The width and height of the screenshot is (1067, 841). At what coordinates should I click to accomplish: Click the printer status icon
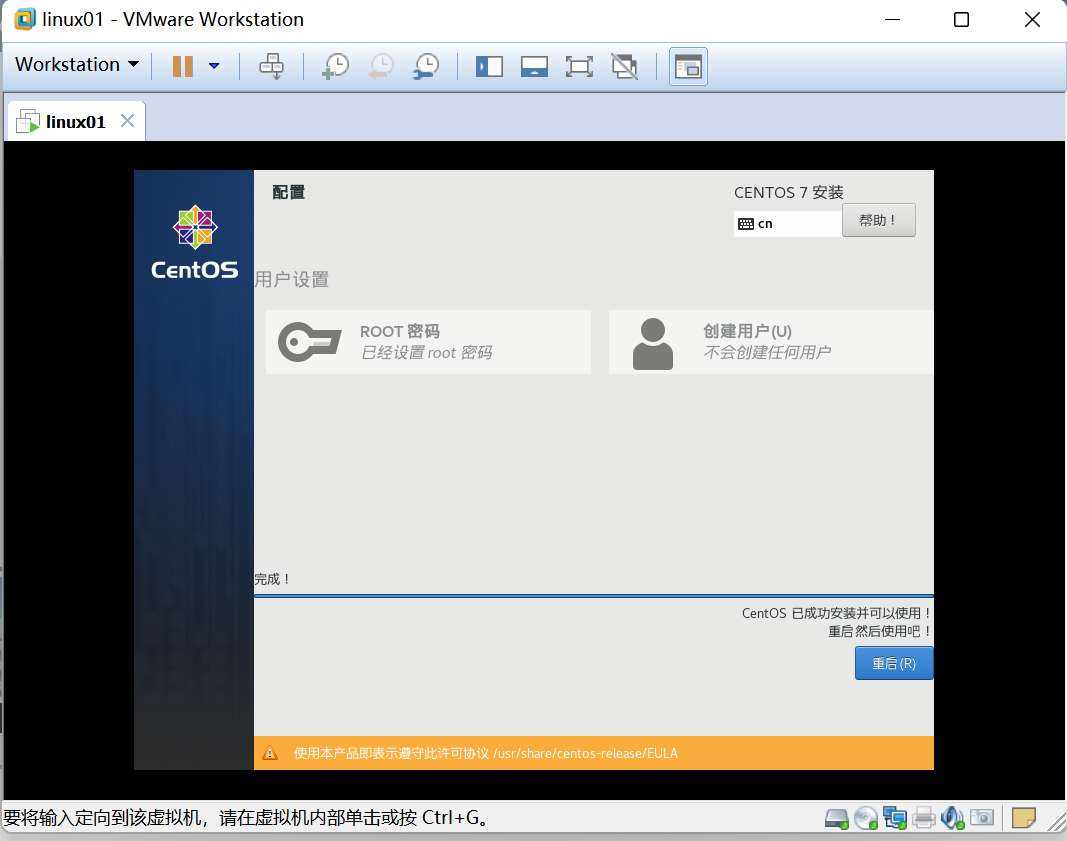(923, 818)
